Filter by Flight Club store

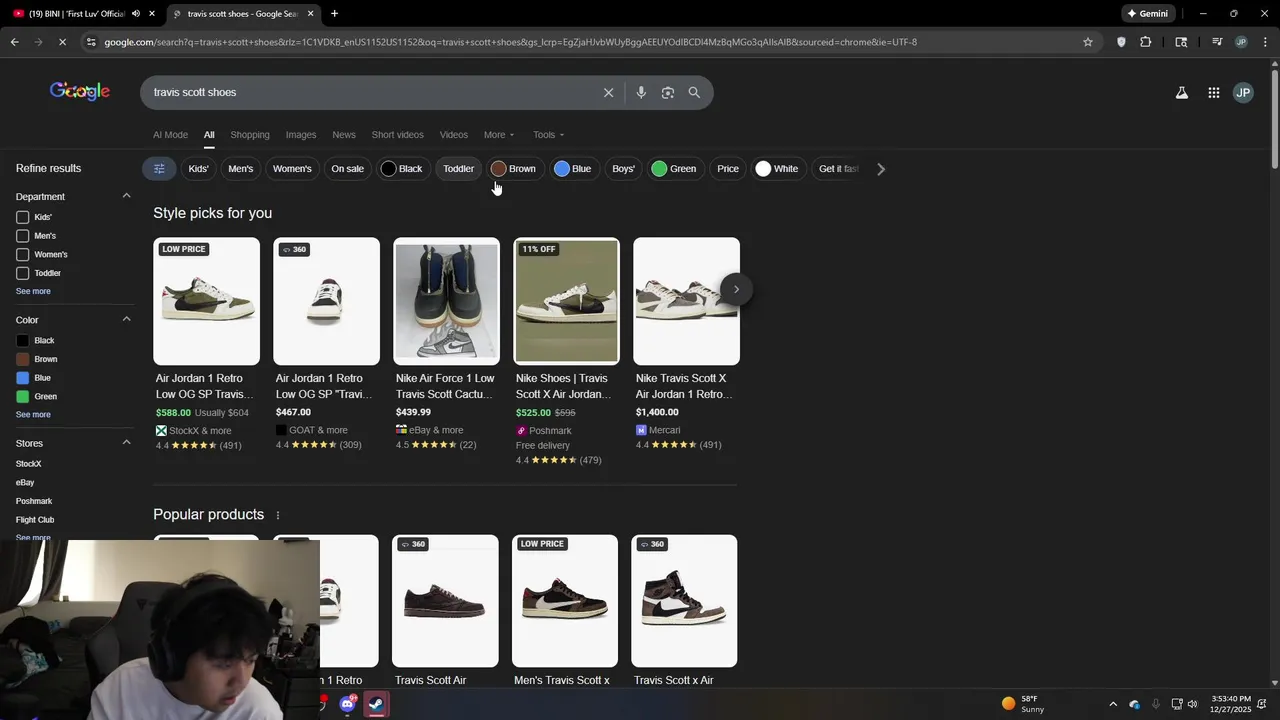[x=35, y=520]
